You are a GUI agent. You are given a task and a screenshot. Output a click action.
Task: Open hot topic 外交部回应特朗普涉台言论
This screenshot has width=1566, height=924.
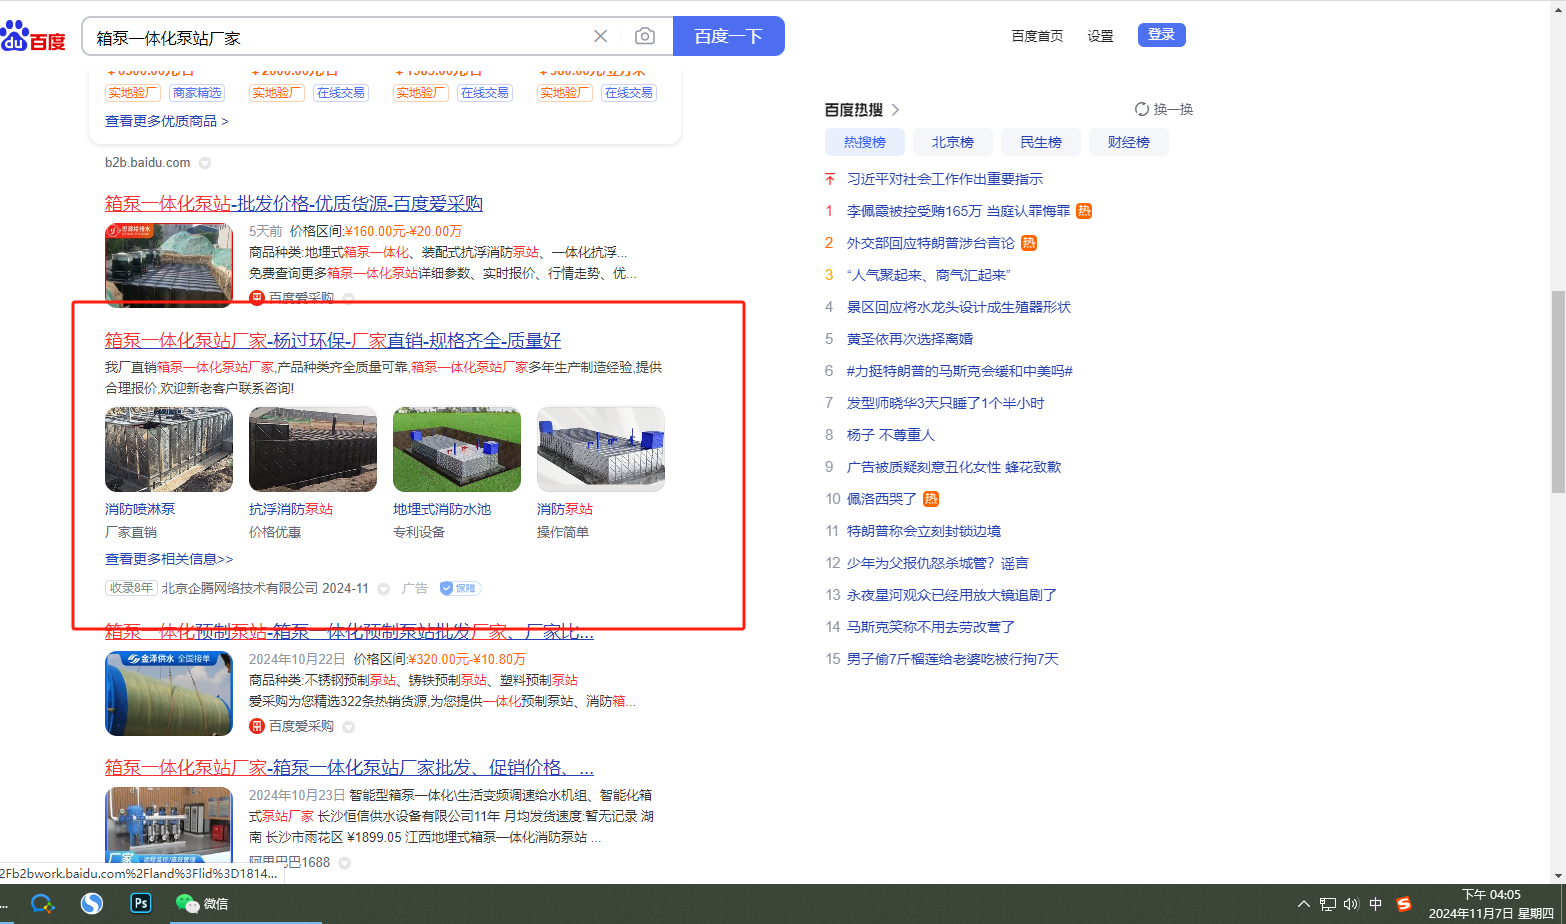(930, 243)
